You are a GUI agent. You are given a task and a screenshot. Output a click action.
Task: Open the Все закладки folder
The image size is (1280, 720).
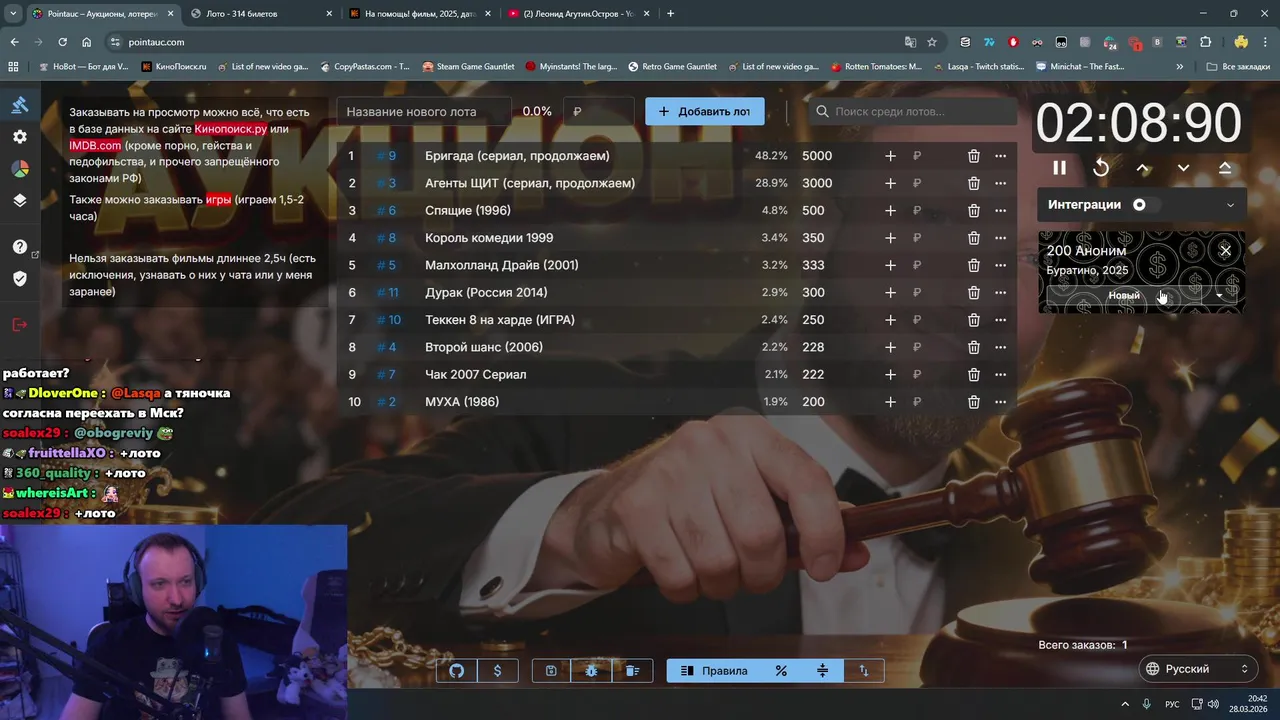[1238, 67]
